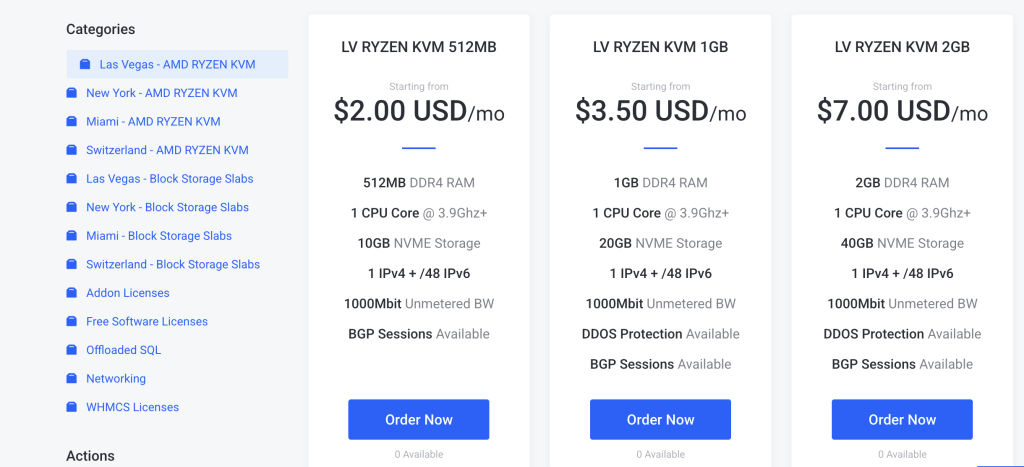Click the icon beside Networking category
1024x467 pixels.
pyautogui.click(x=71, y=379)
